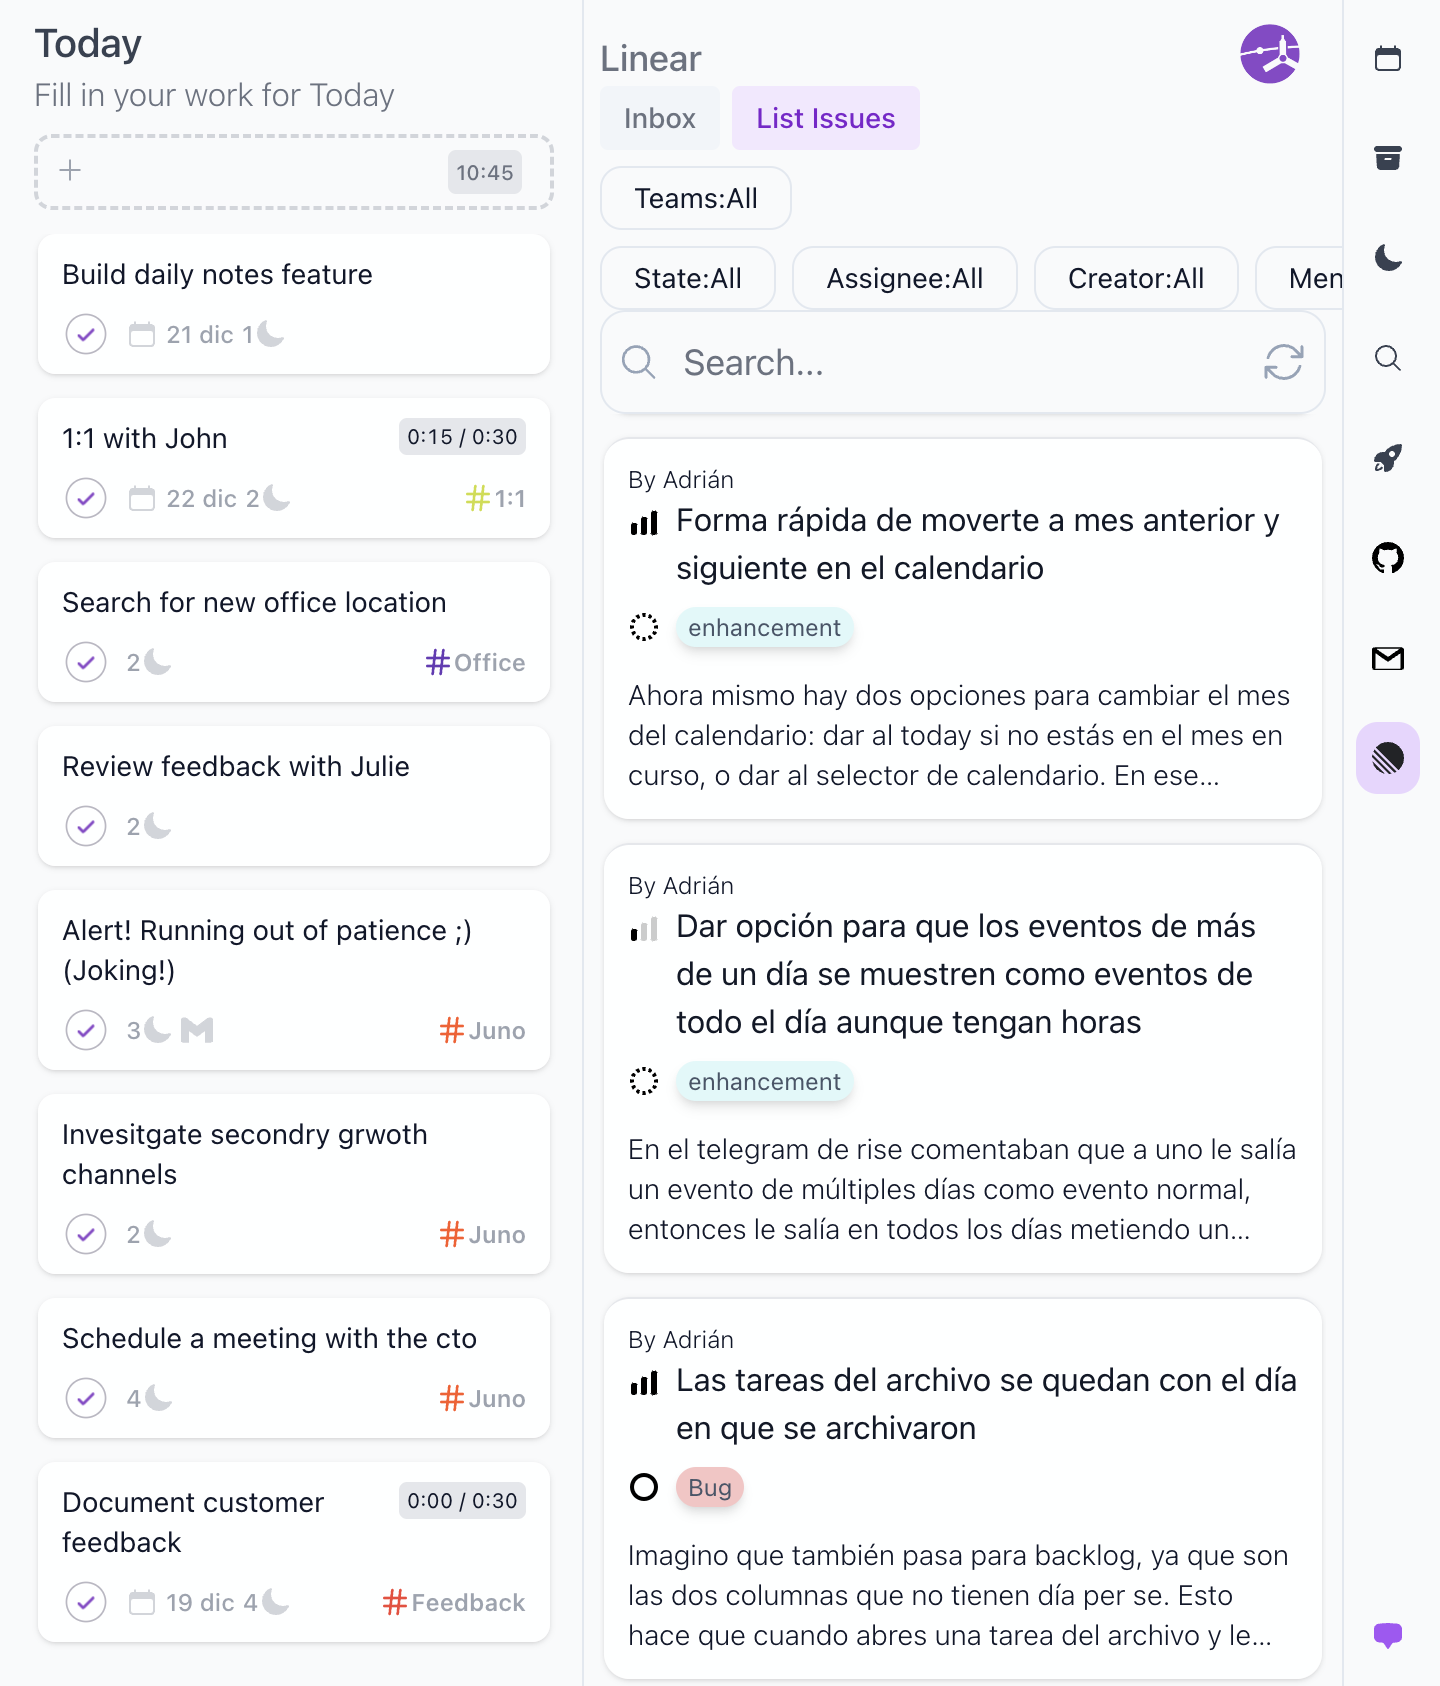Open the Gmail integration icon
The image size is (1440, 1686).
click(1387, 658)
